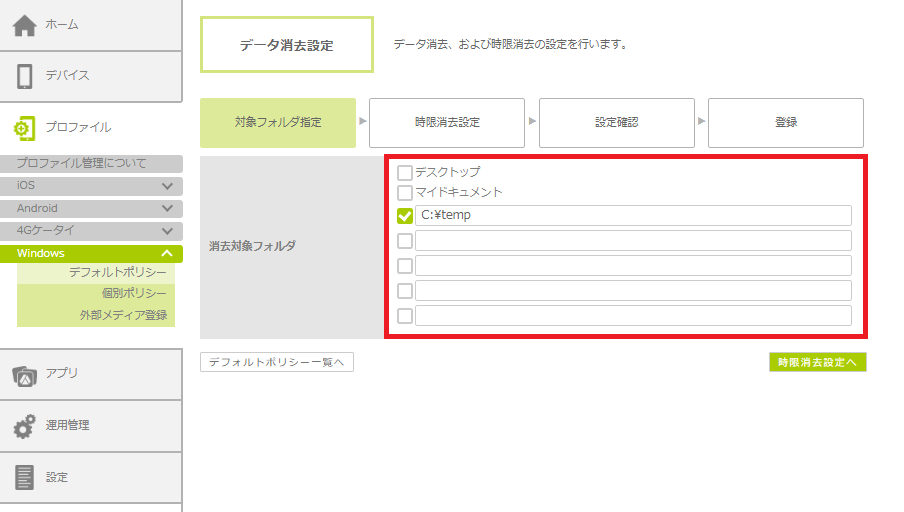Click the Home house icon
Viewport: 904px width, 512px height.
25,24
